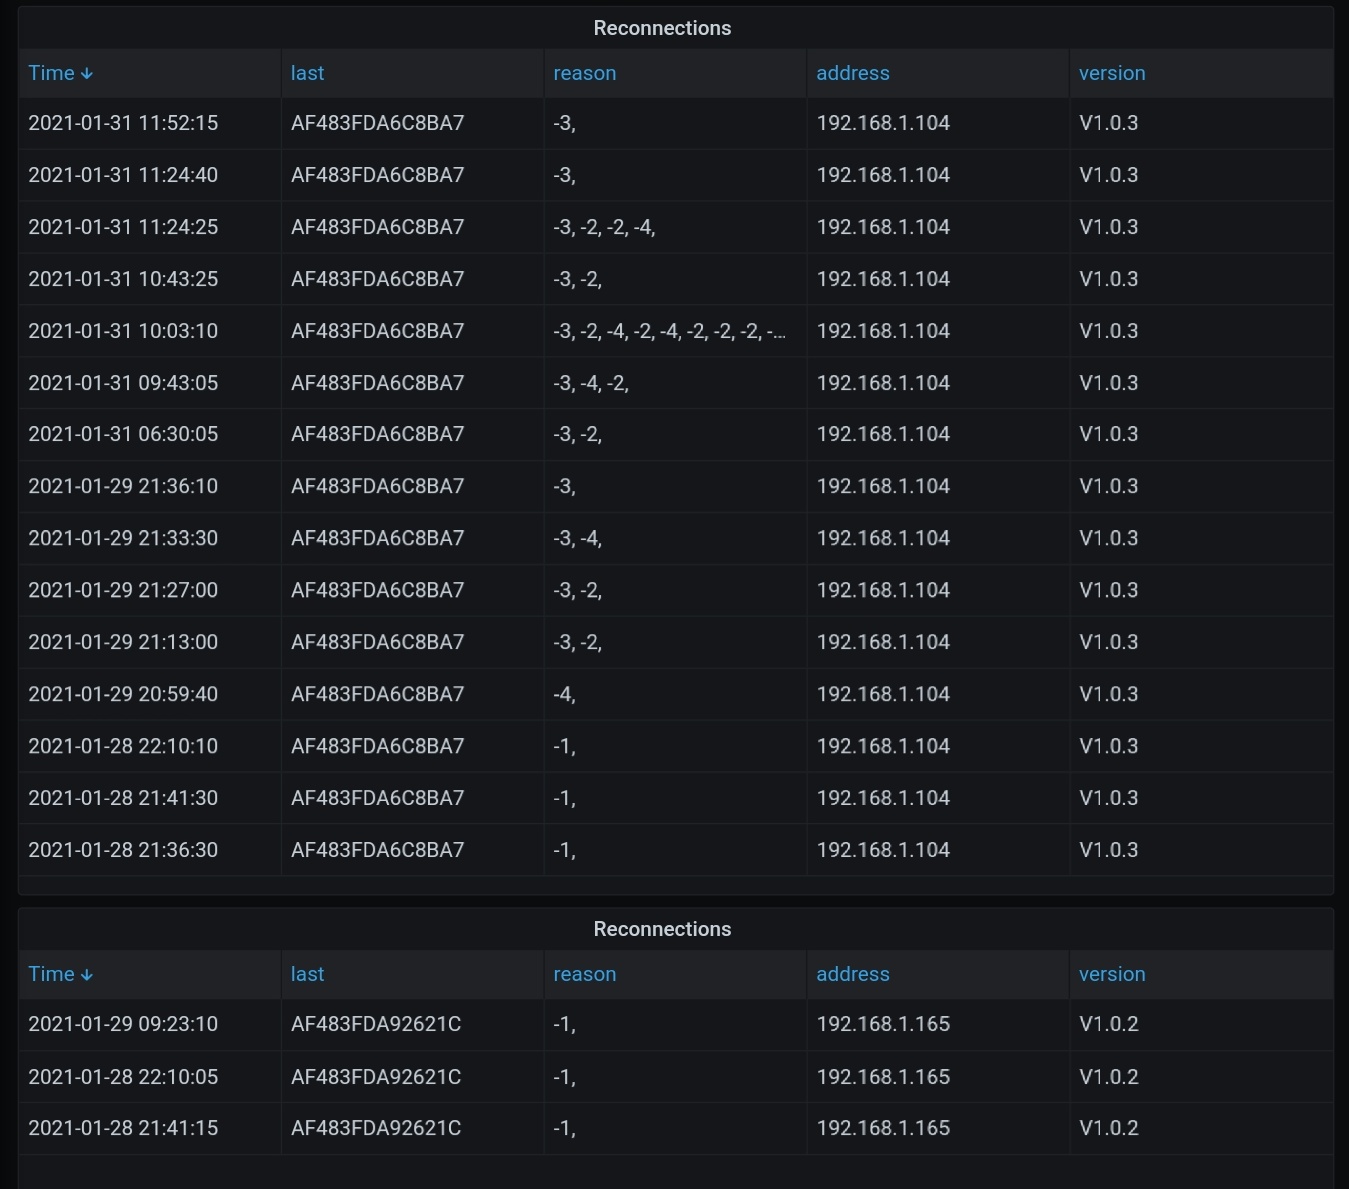This screenshot has width=1349, height=1189.
Task: Click AF483FDA92621C in the 21:41:15 row
Action: (x=376, y=1128)
